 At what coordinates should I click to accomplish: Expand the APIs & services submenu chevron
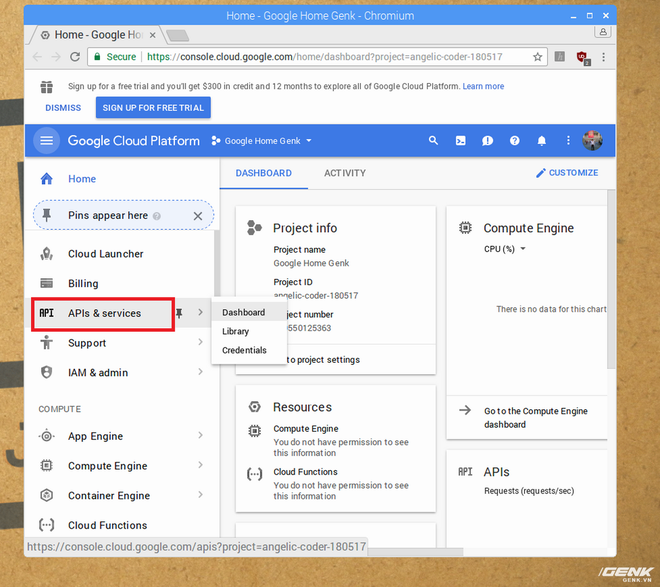[x=201, y=312]
